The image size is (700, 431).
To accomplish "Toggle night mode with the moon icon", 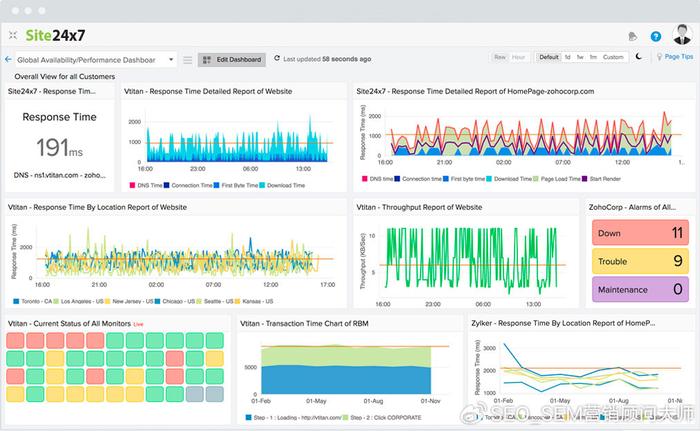I will point(639,57).
